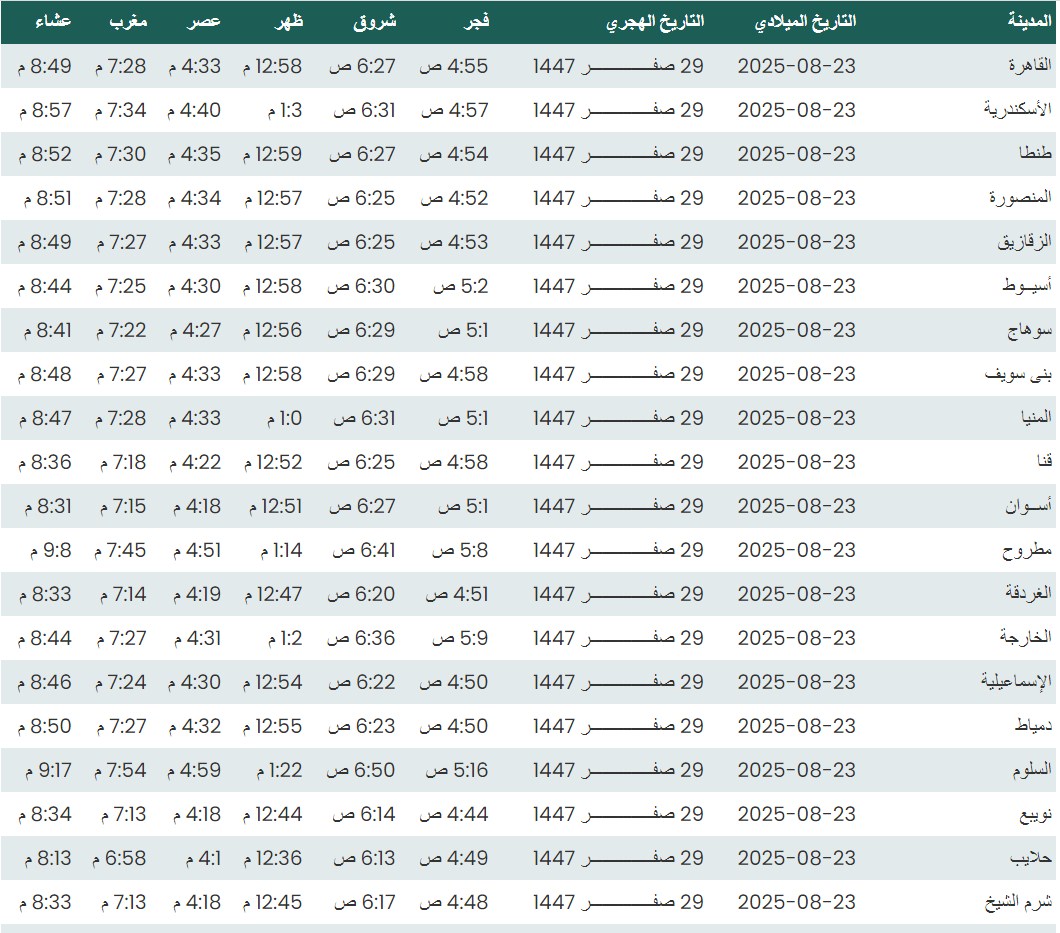Click the Fajr time in the القاهرة row
Image resolution: width=1060 pixels, height=933 pixels.
453,66
